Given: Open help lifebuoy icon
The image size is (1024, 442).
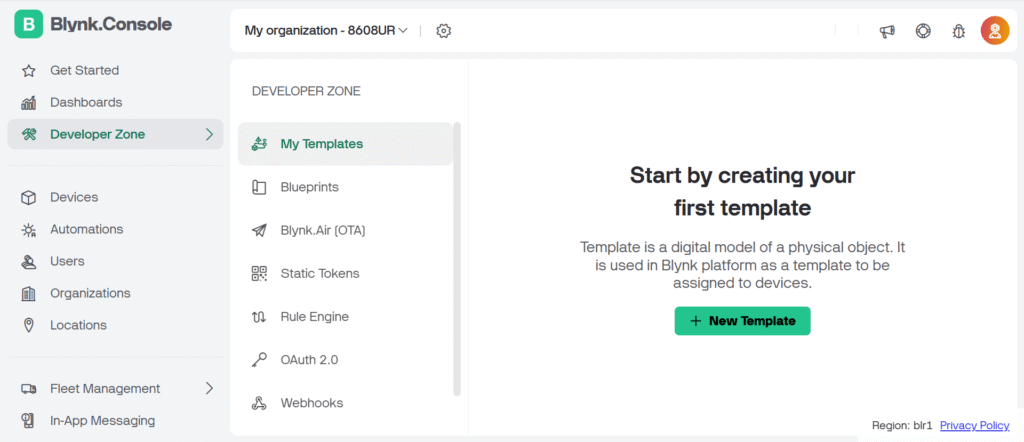Looking at the screenshot, I should 923,31.
